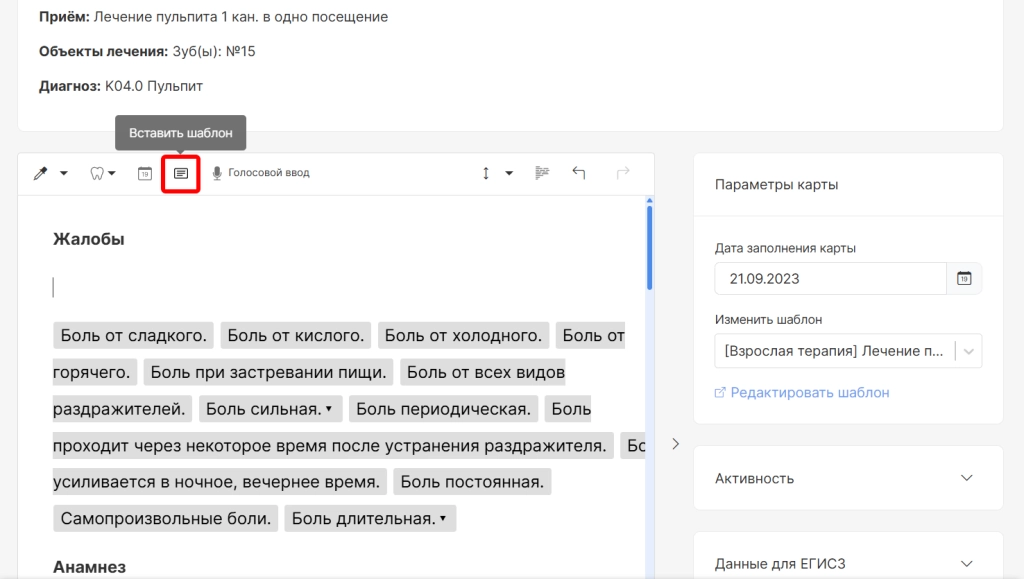Viewport: 1024px width, 579px height.
Task: Open the tooth selector icon menu
Action: pos(102,173)
